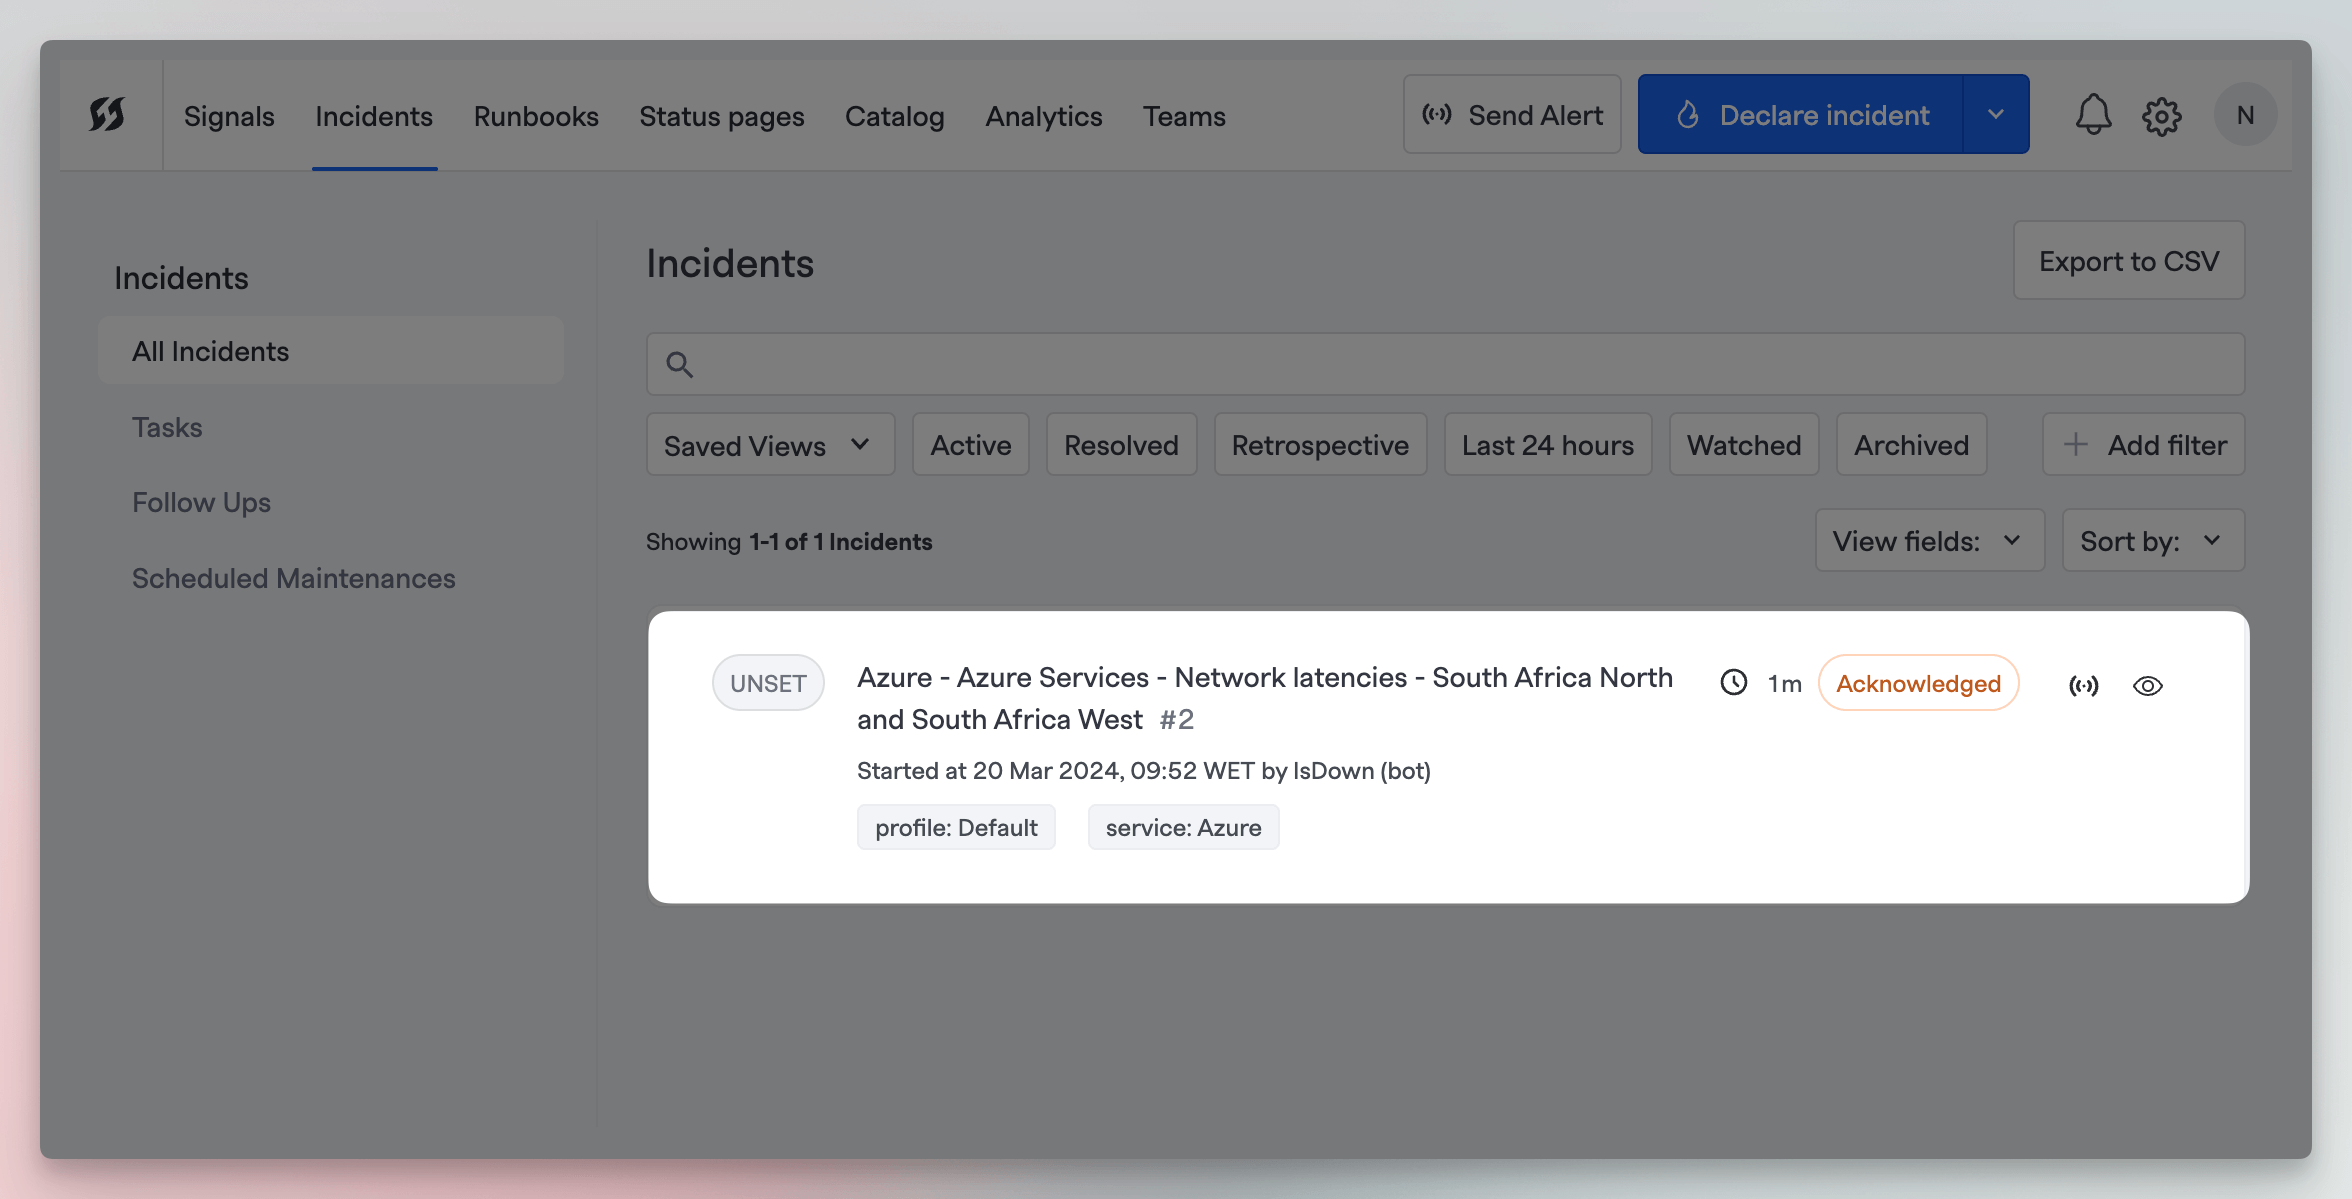Image resolution: width=2352 pixels, height=1199 pixels.
Task: Click the profile: Default tag
Action: pyautogui.click(x=956, y=827)
